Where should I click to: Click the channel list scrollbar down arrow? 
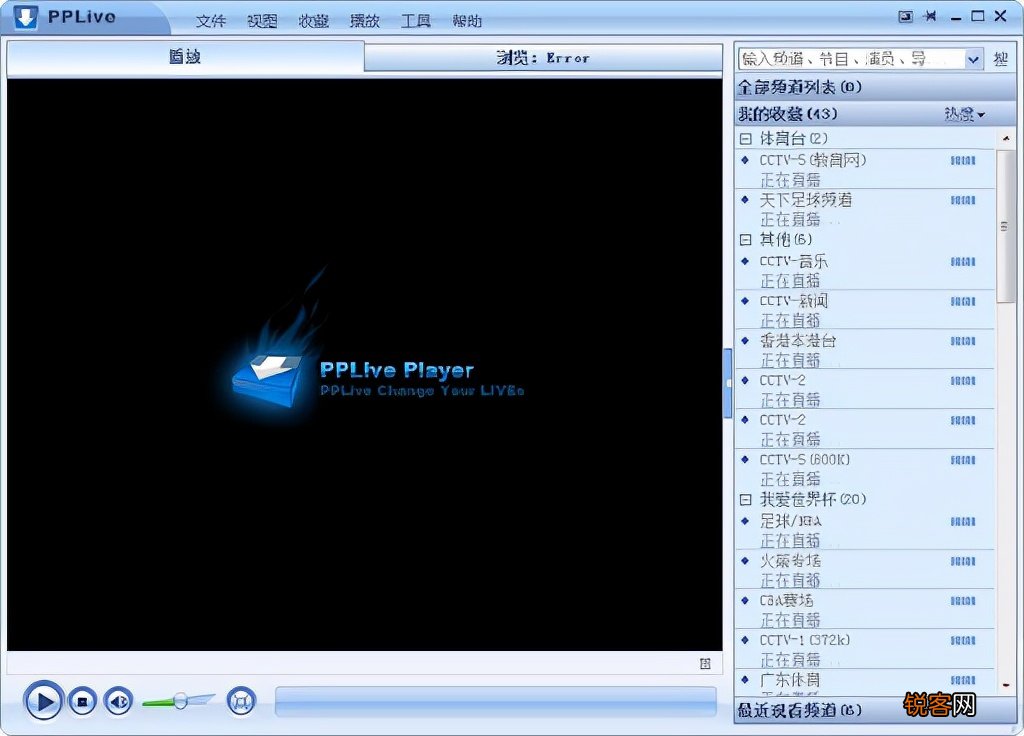pyautogui.click(x=1006, y=685)
